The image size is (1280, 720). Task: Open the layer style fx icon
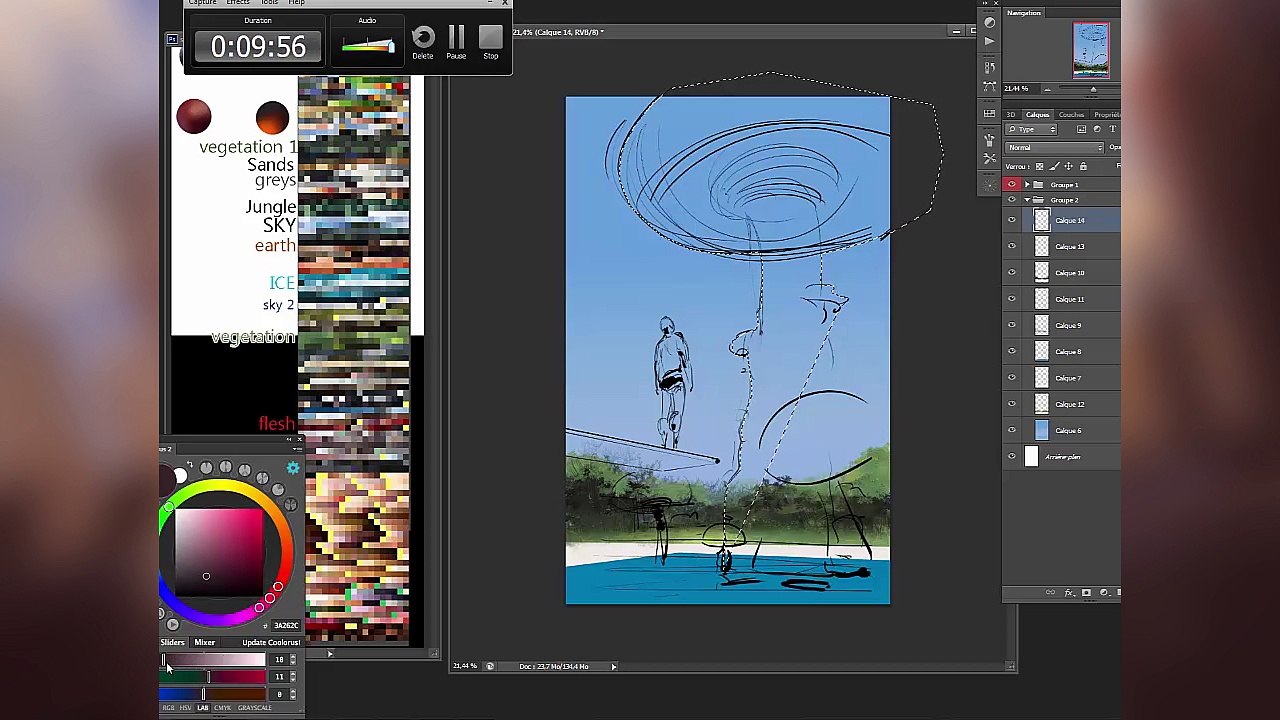[1068, 593]
